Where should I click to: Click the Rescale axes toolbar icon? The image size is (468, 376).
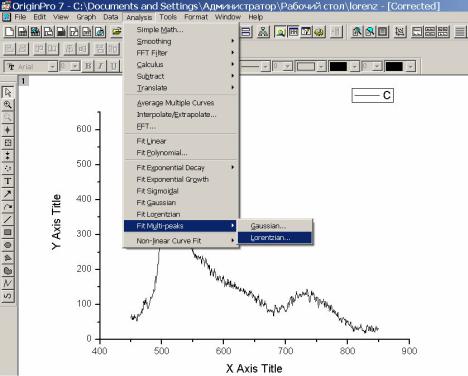400,32
